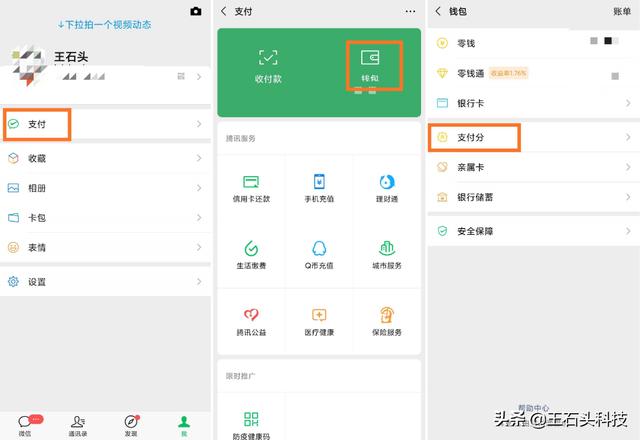Expand the 支付分 row chevron

tap(628, 138)
